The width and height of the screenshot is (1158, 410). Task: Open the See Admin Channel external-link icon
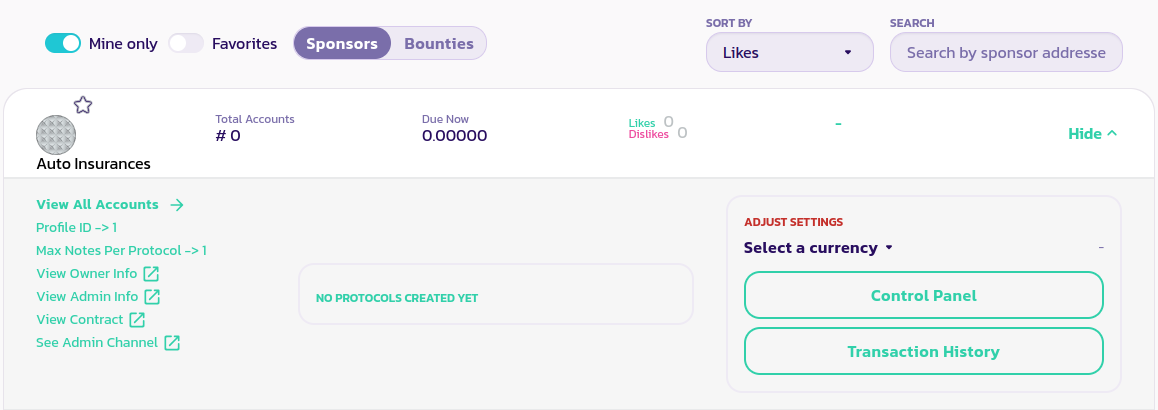[172, 343]
